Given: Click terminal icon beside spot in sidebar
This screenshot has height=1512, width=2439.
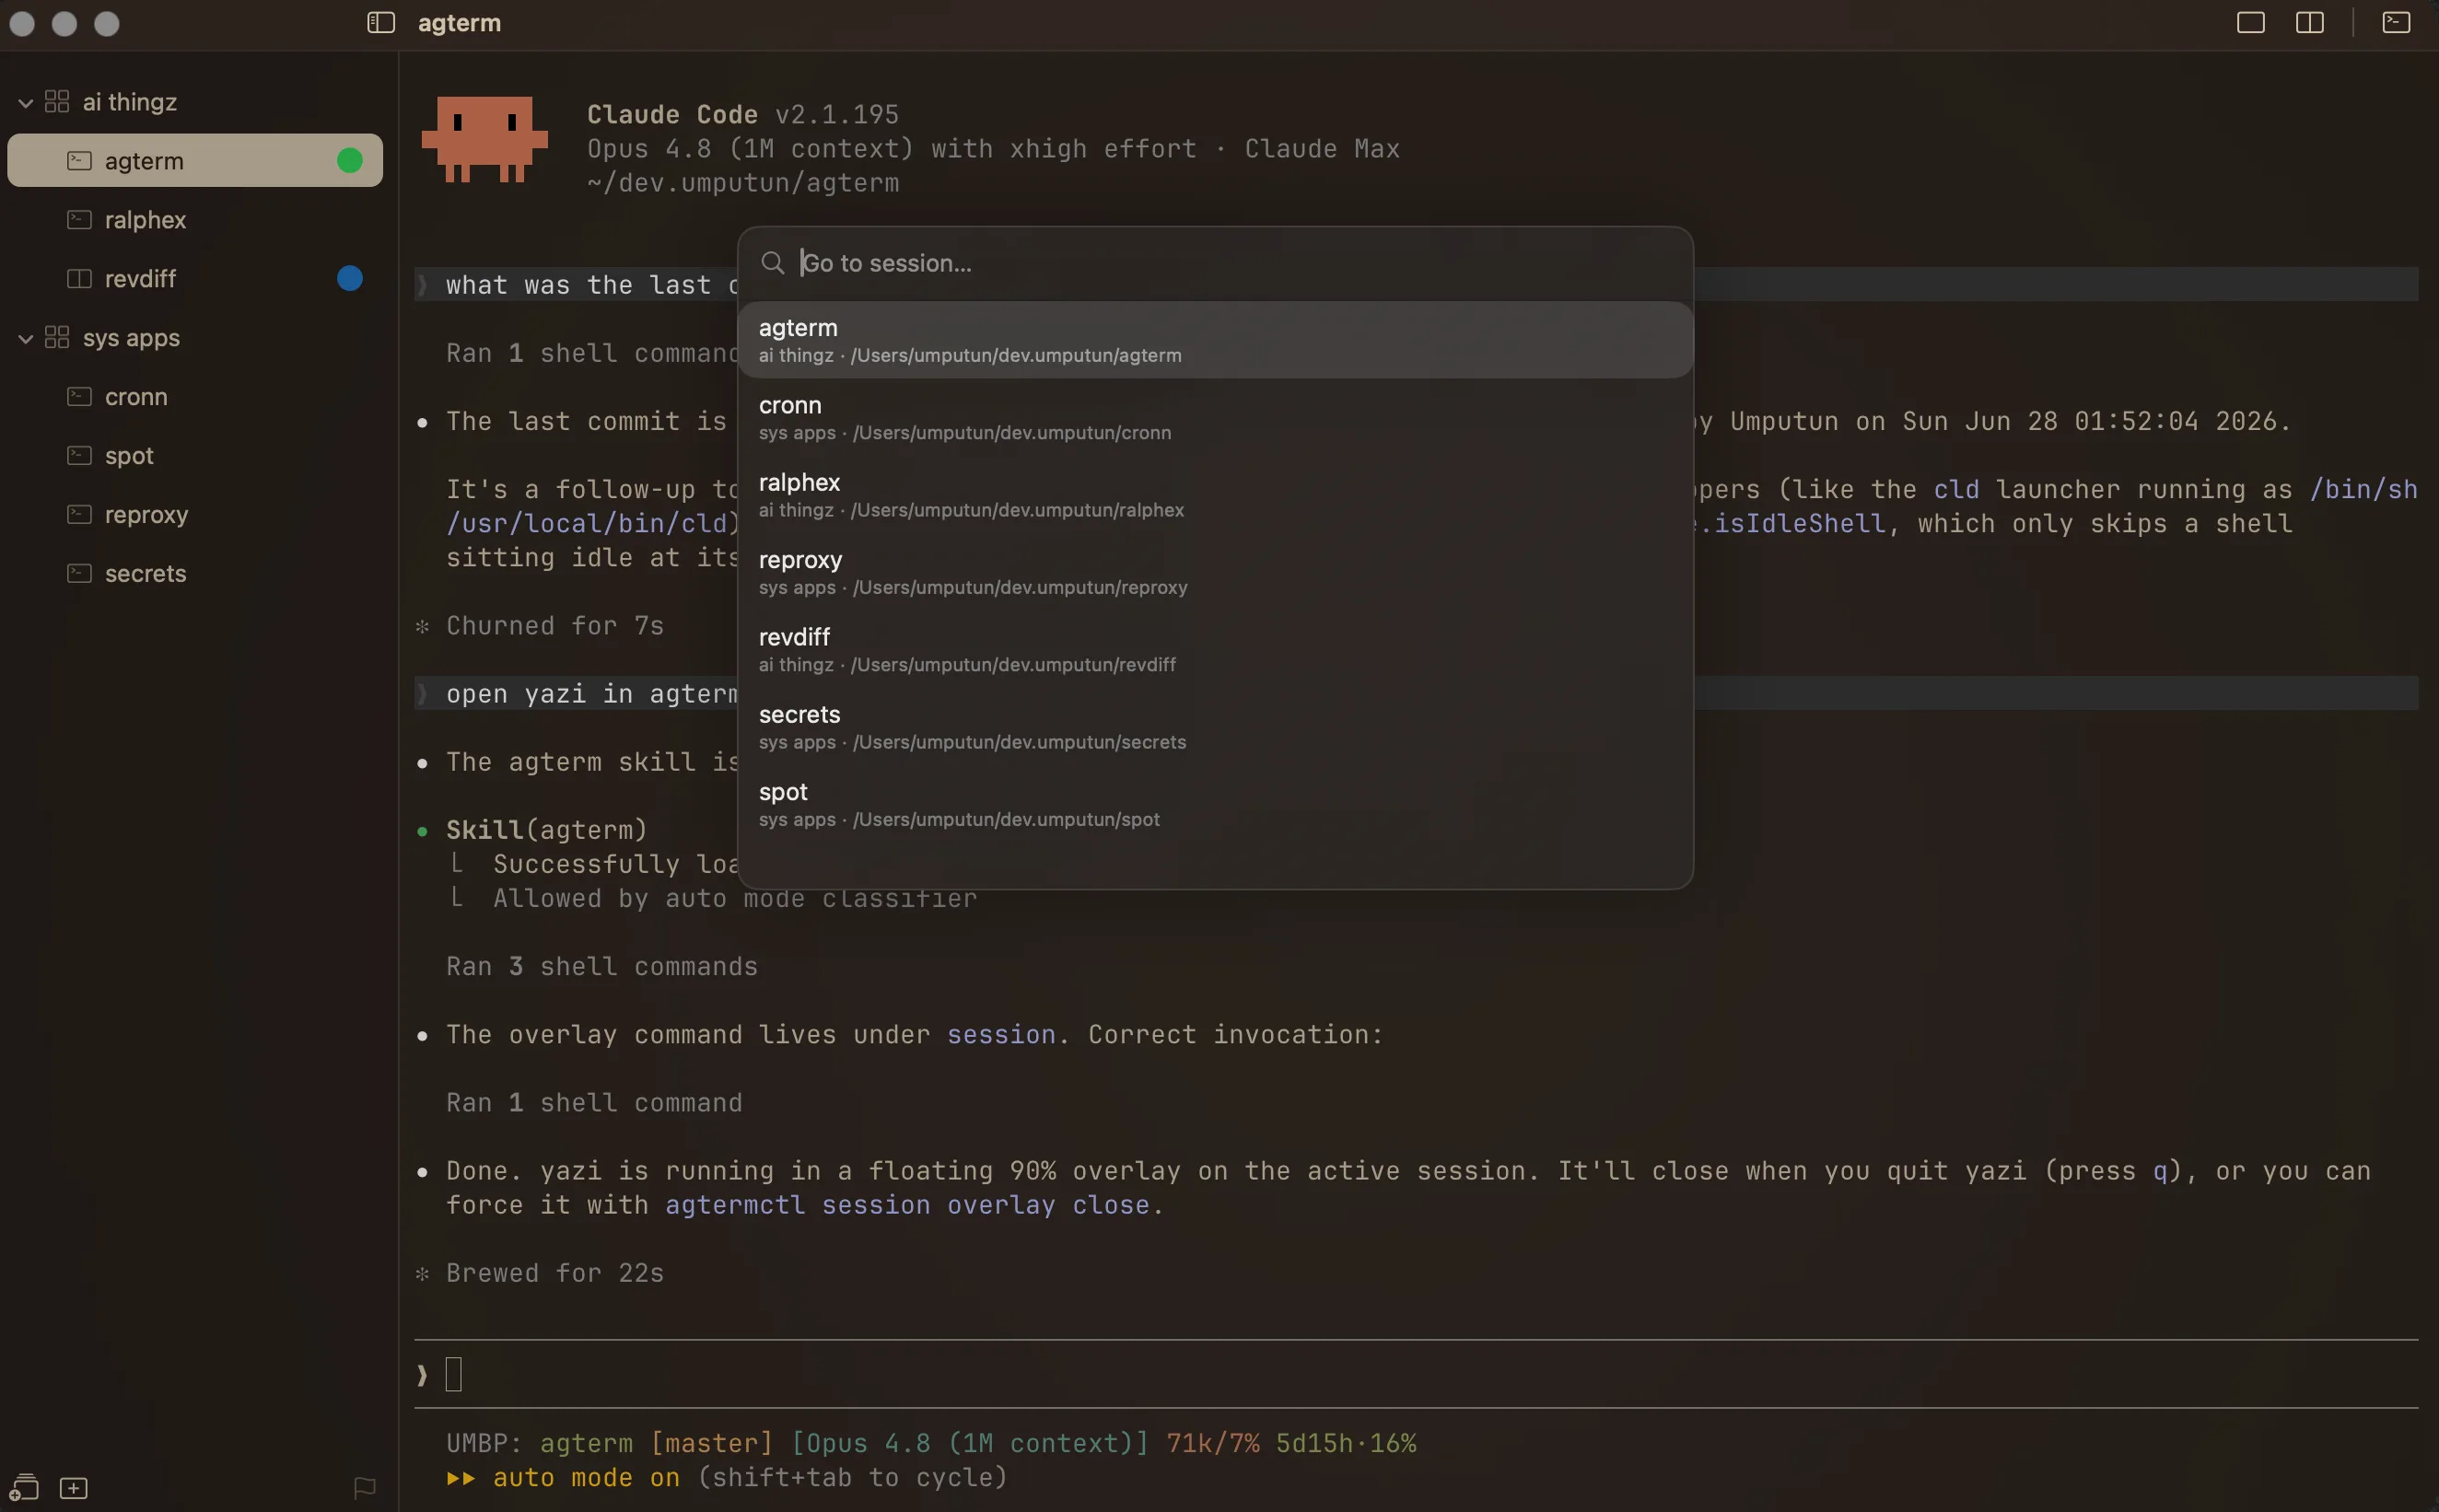Looking at the screenshot, I should coord(79,455).
